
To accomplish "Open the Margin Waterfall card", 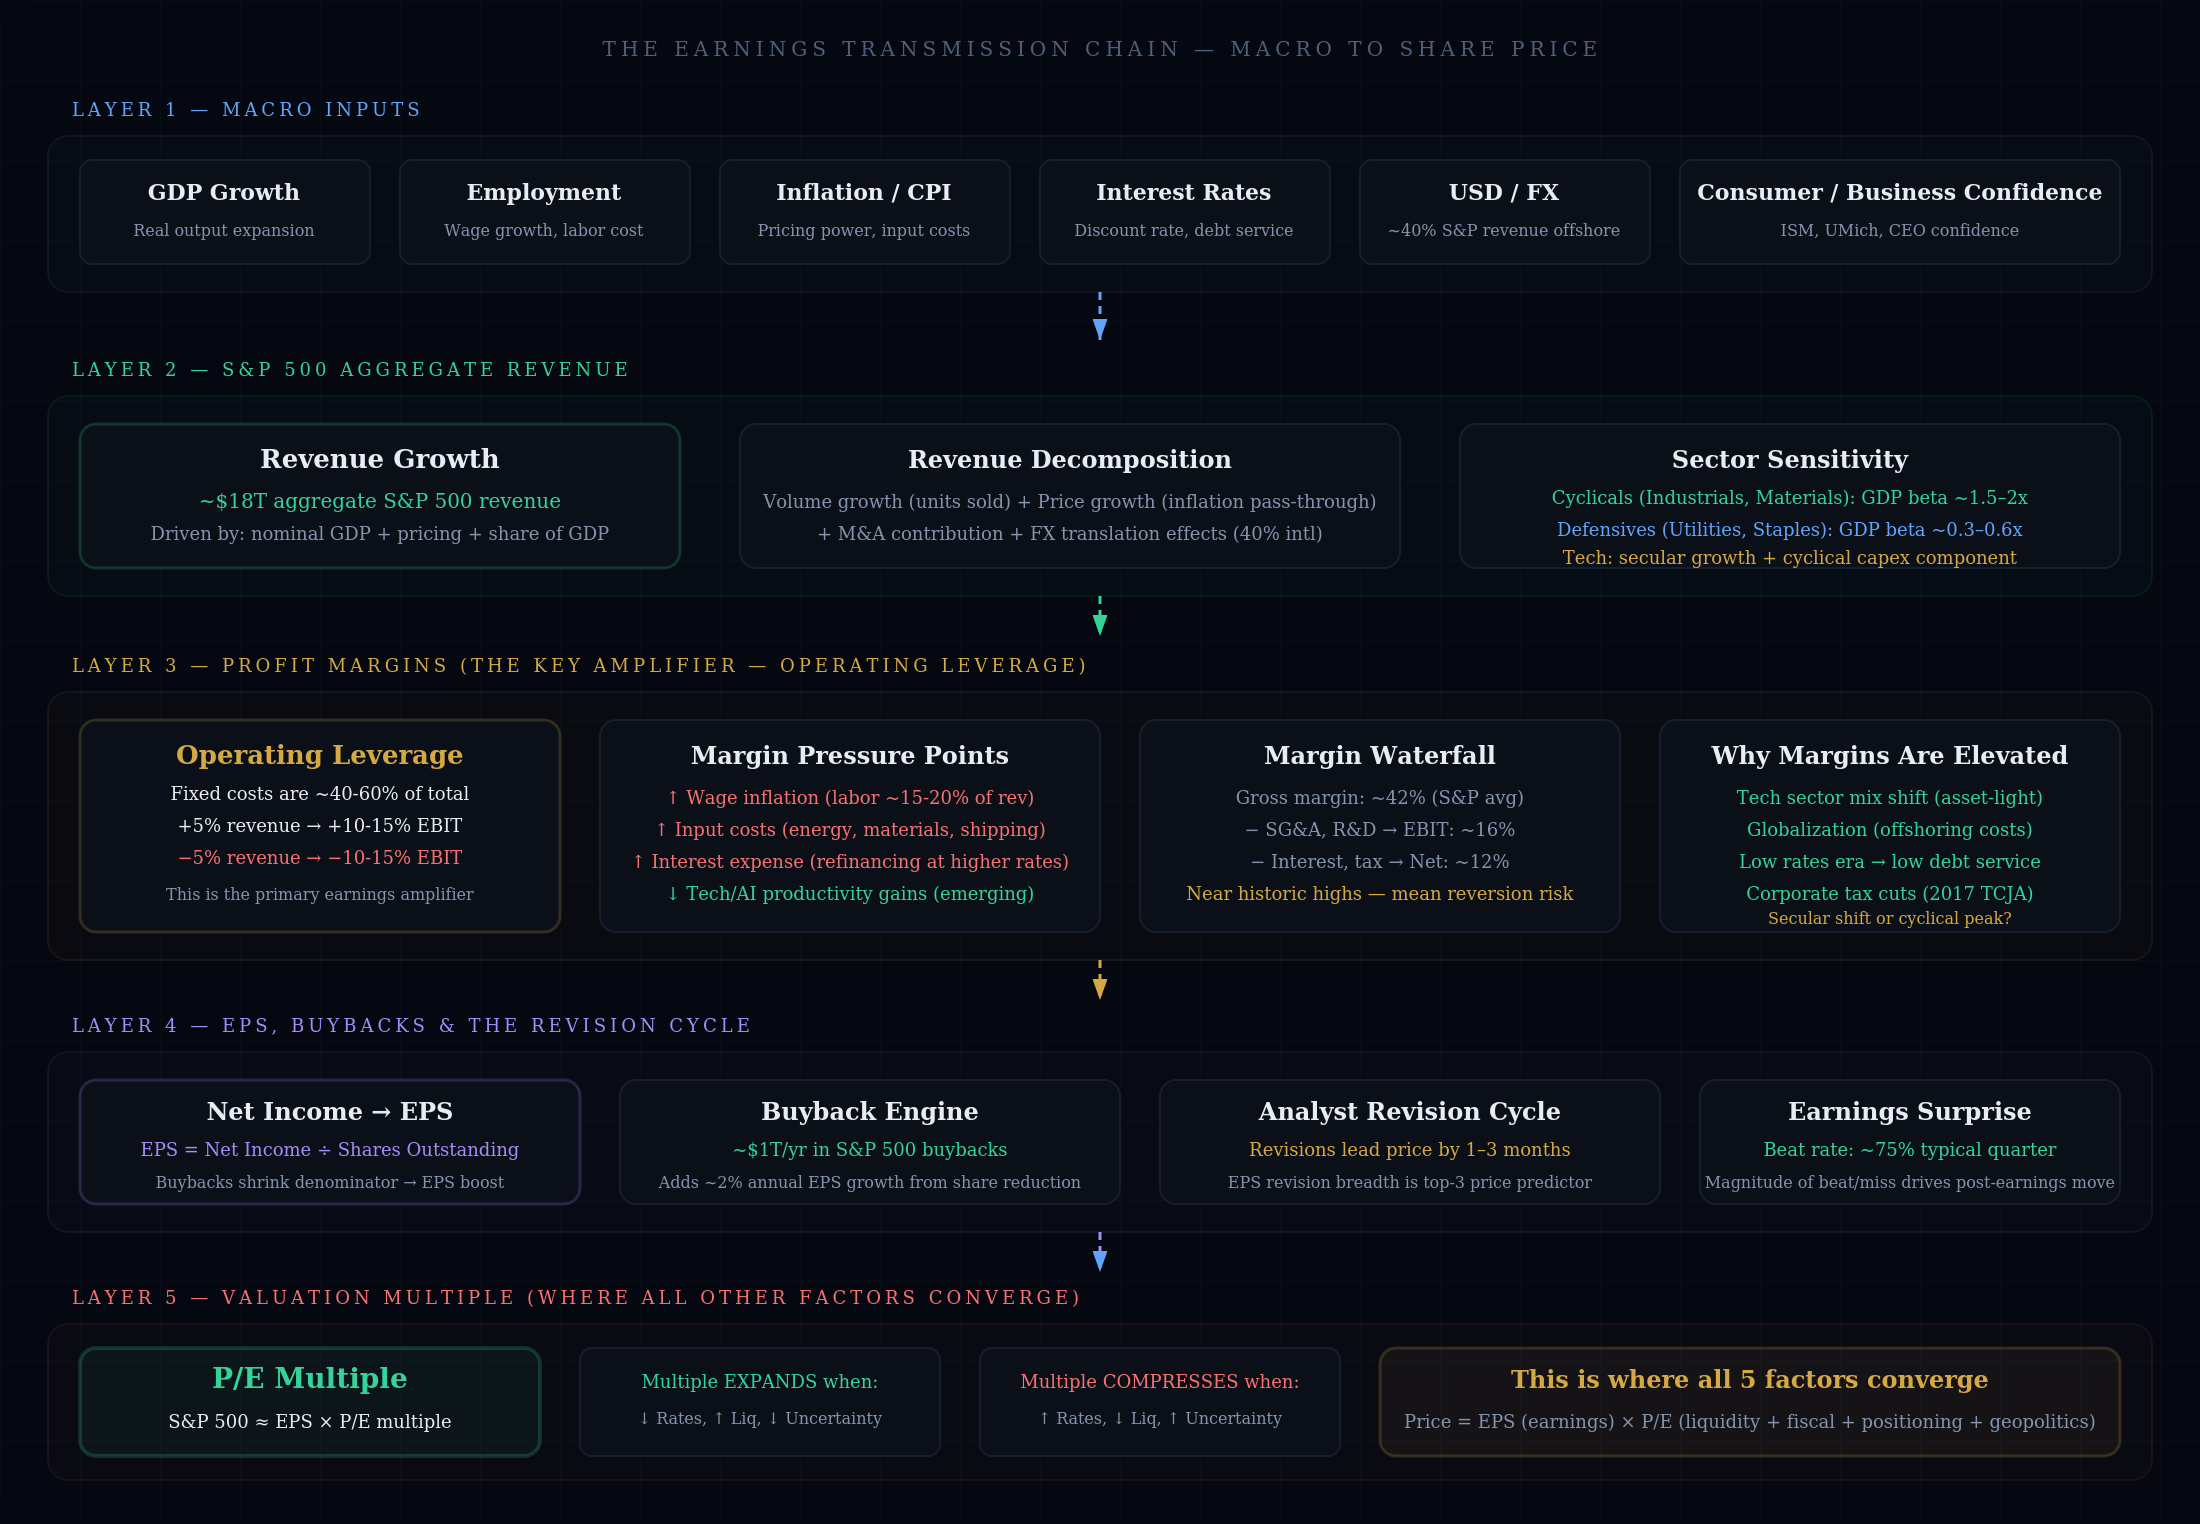I will click(x=1379, y=825).
